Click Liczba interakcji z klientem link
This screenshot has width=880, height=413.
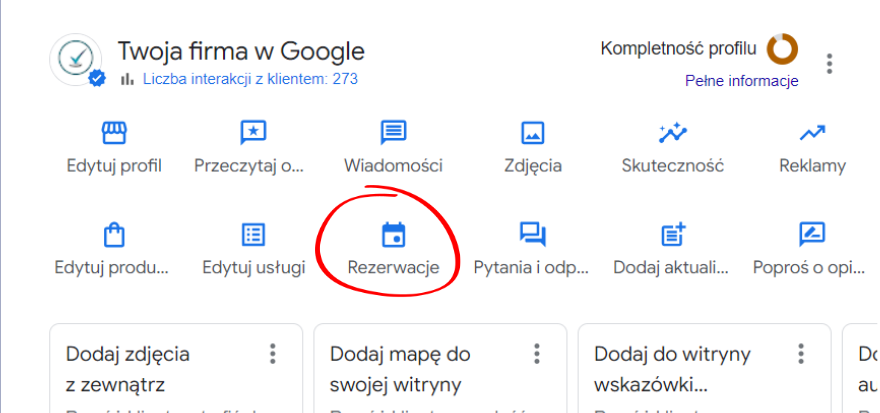pos(250,79)
